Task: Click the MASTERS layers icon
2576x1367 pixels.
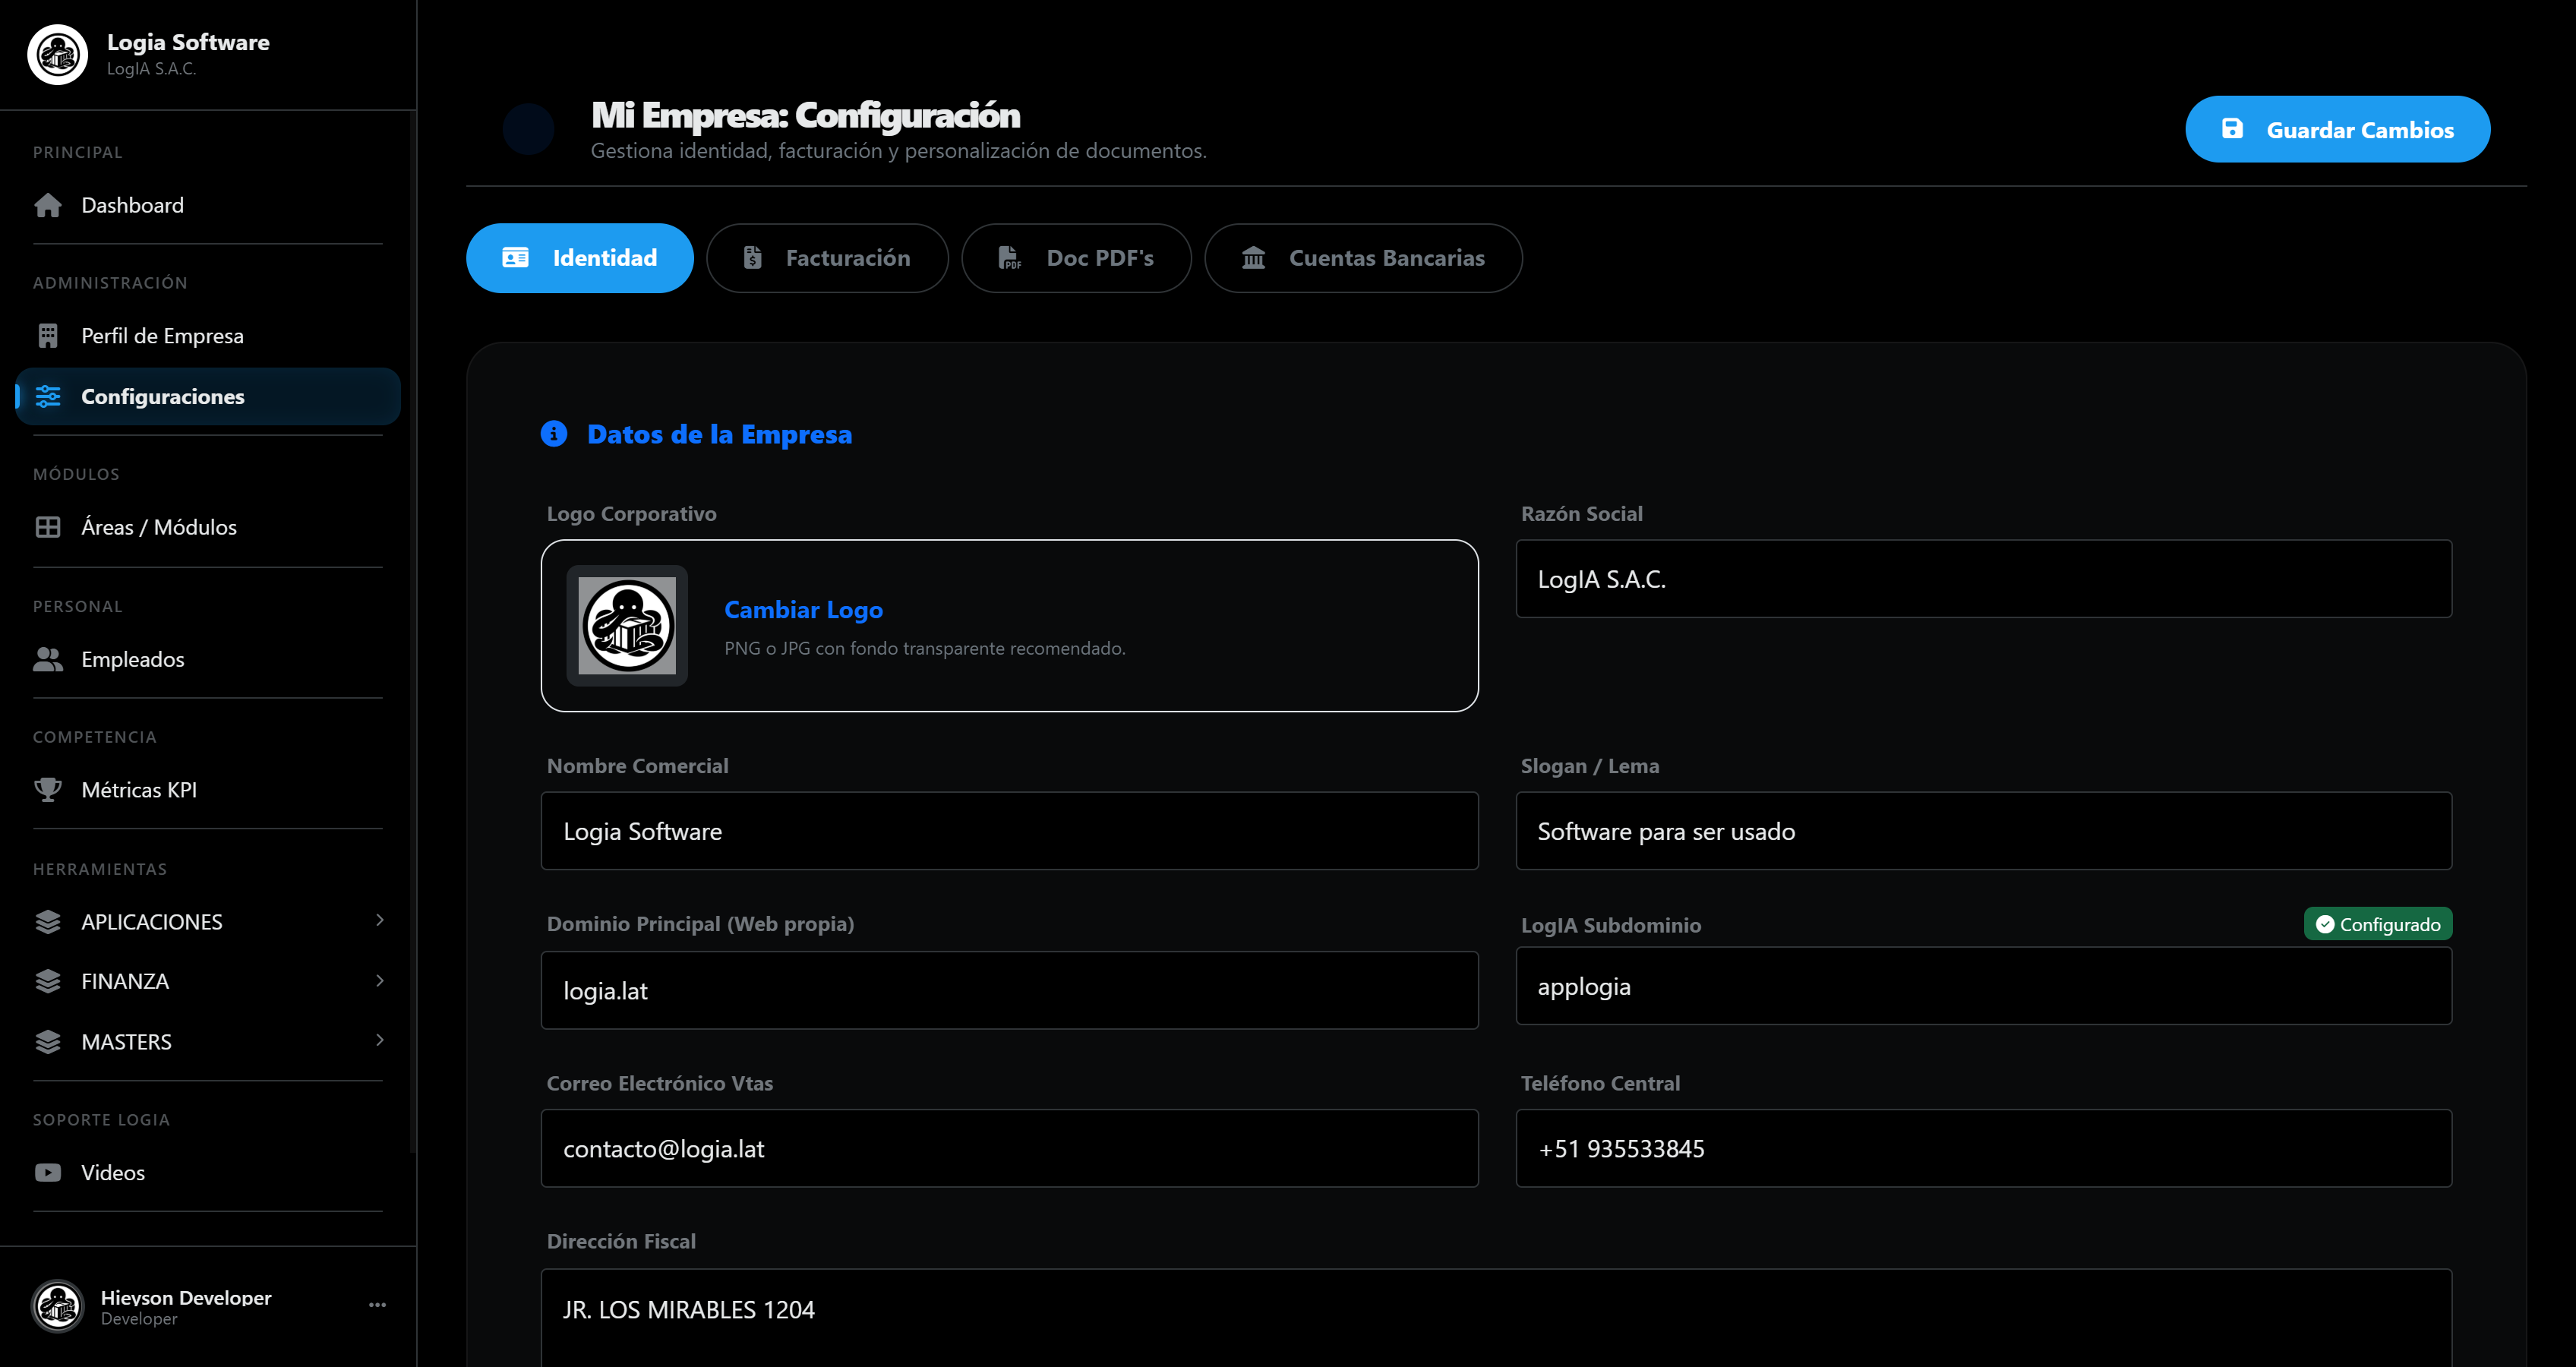Action: (x=48, y=1042)
